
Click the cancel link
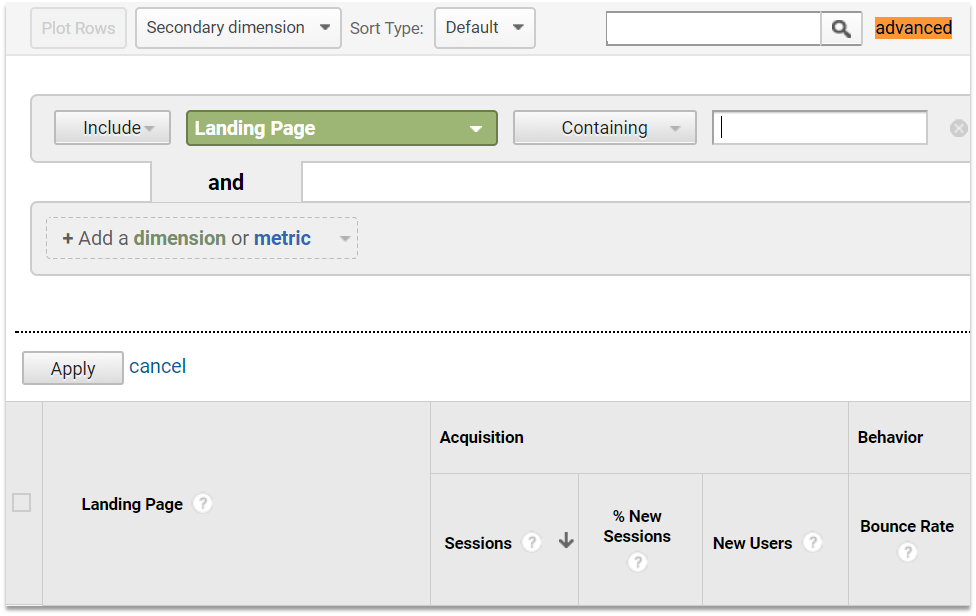click(157, 366)
